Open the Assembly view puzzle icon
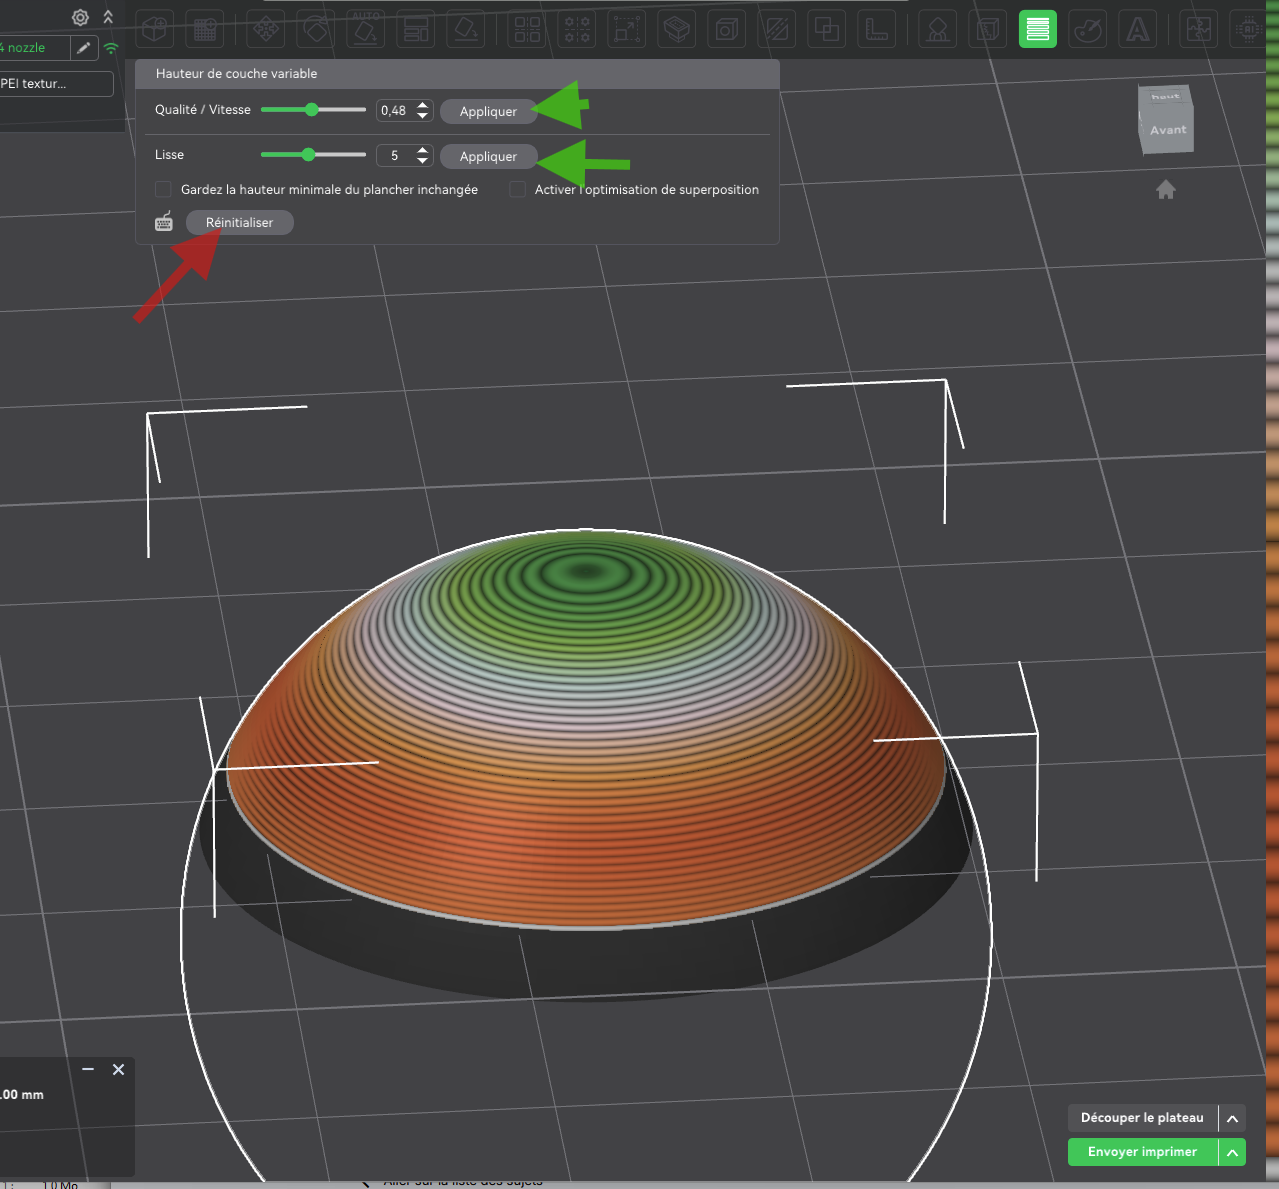The image size is (1279, 1189). pyautogui.click(x=1199, y=29)
